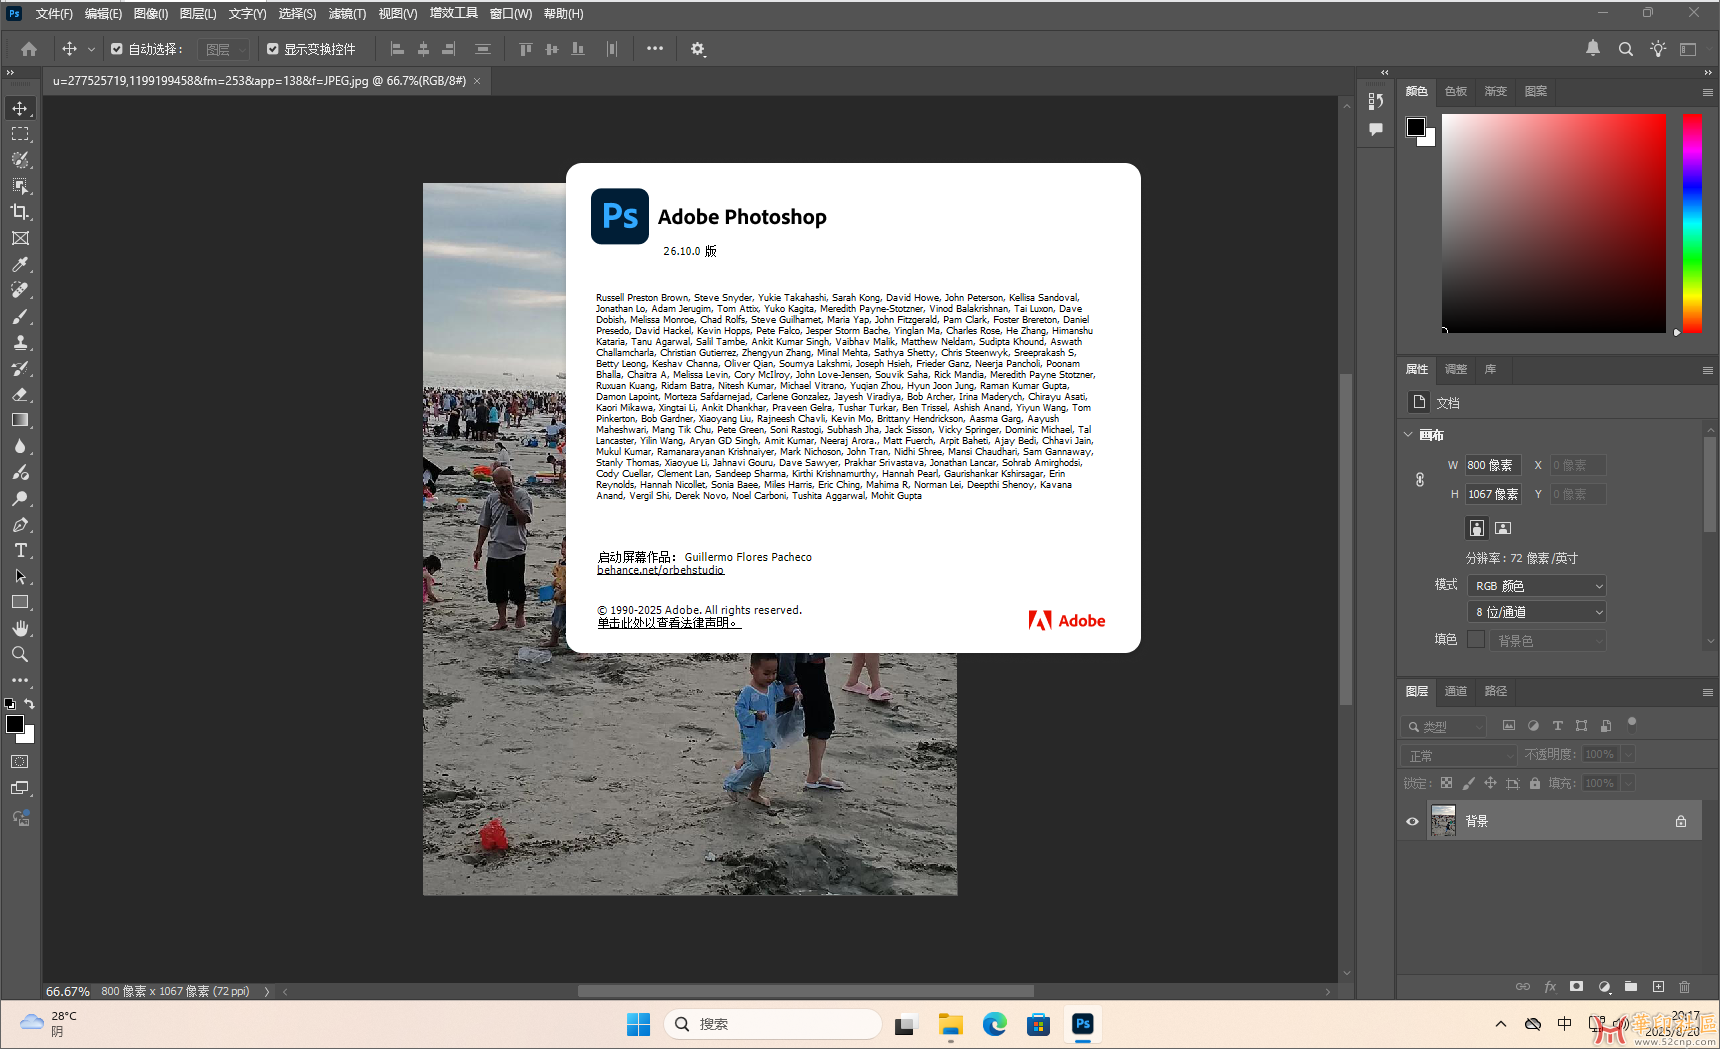
Task: Switch to the Swatches tab
Action: click(1456, 91)
